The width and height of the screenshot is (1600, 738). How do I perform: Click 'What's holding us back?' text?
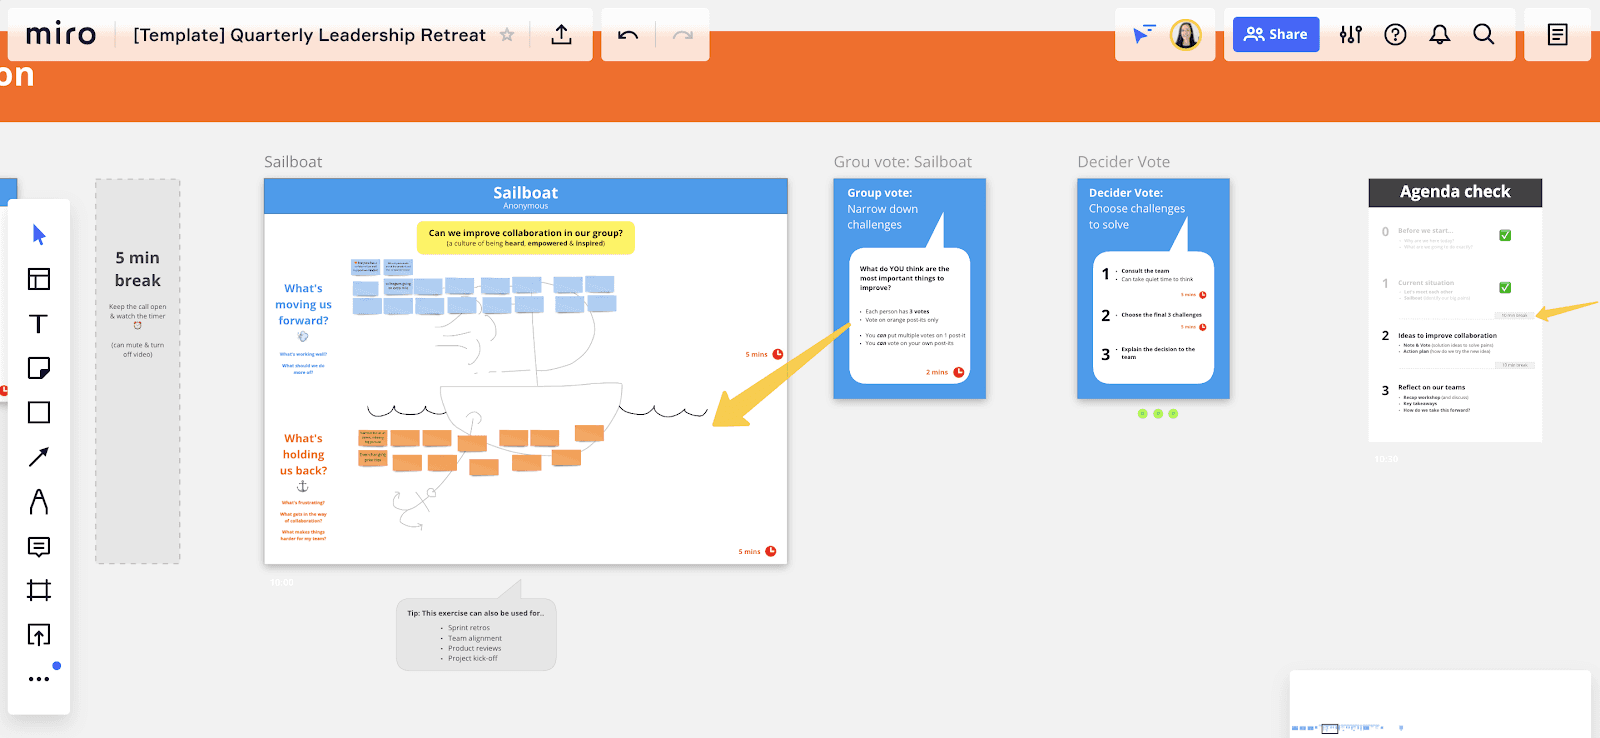pos(303,454)
